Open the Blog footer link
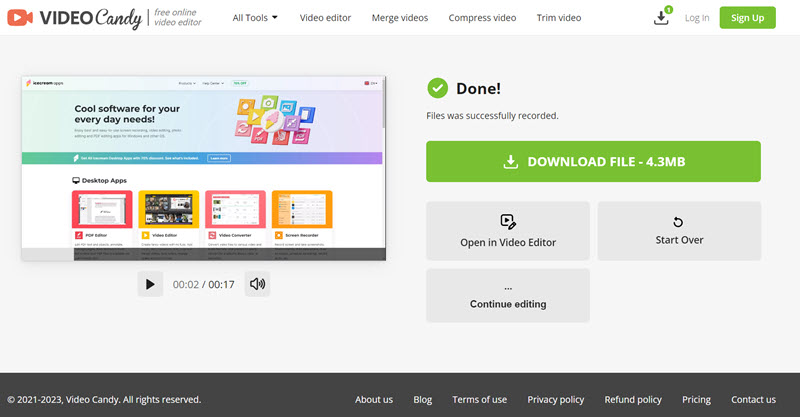This screenshot has height=417, width=800. click(x=422, y=400)
